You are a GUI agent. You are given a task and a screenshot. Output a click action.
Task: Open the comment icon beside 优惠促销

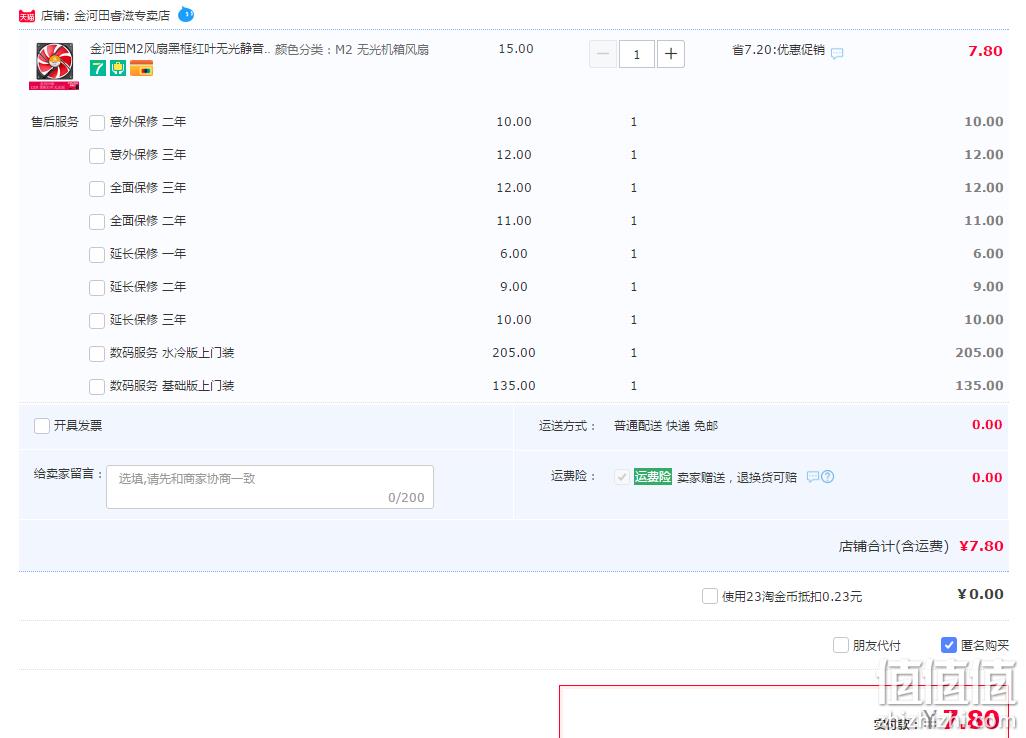837,53
